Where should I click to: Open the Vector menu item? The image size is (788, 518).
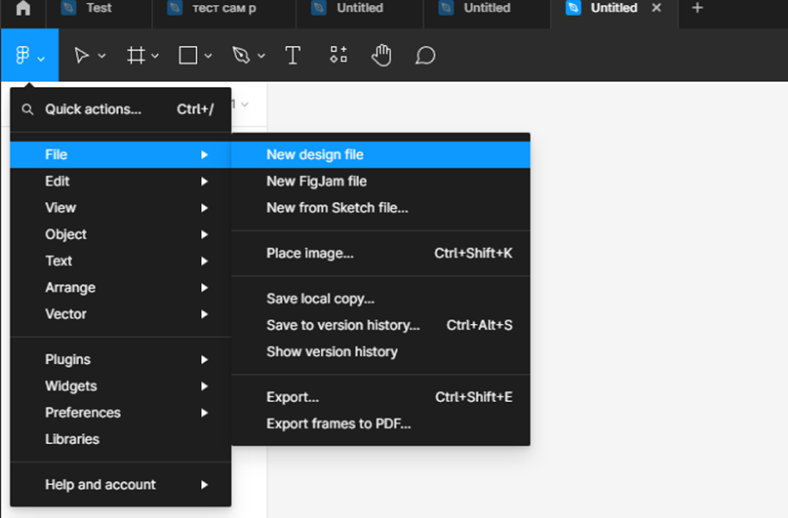[x=121, y=315]
